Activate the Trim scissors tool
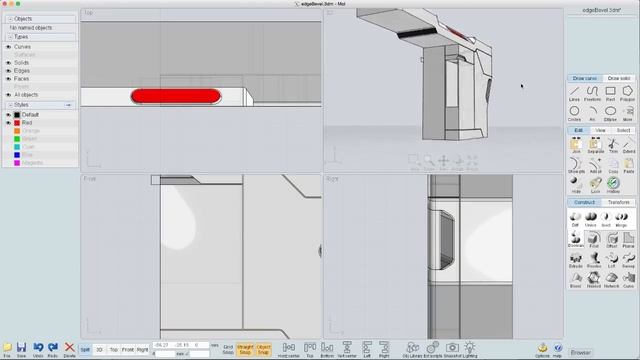This screenshot has height=360, width=640. tap(613, 146)
